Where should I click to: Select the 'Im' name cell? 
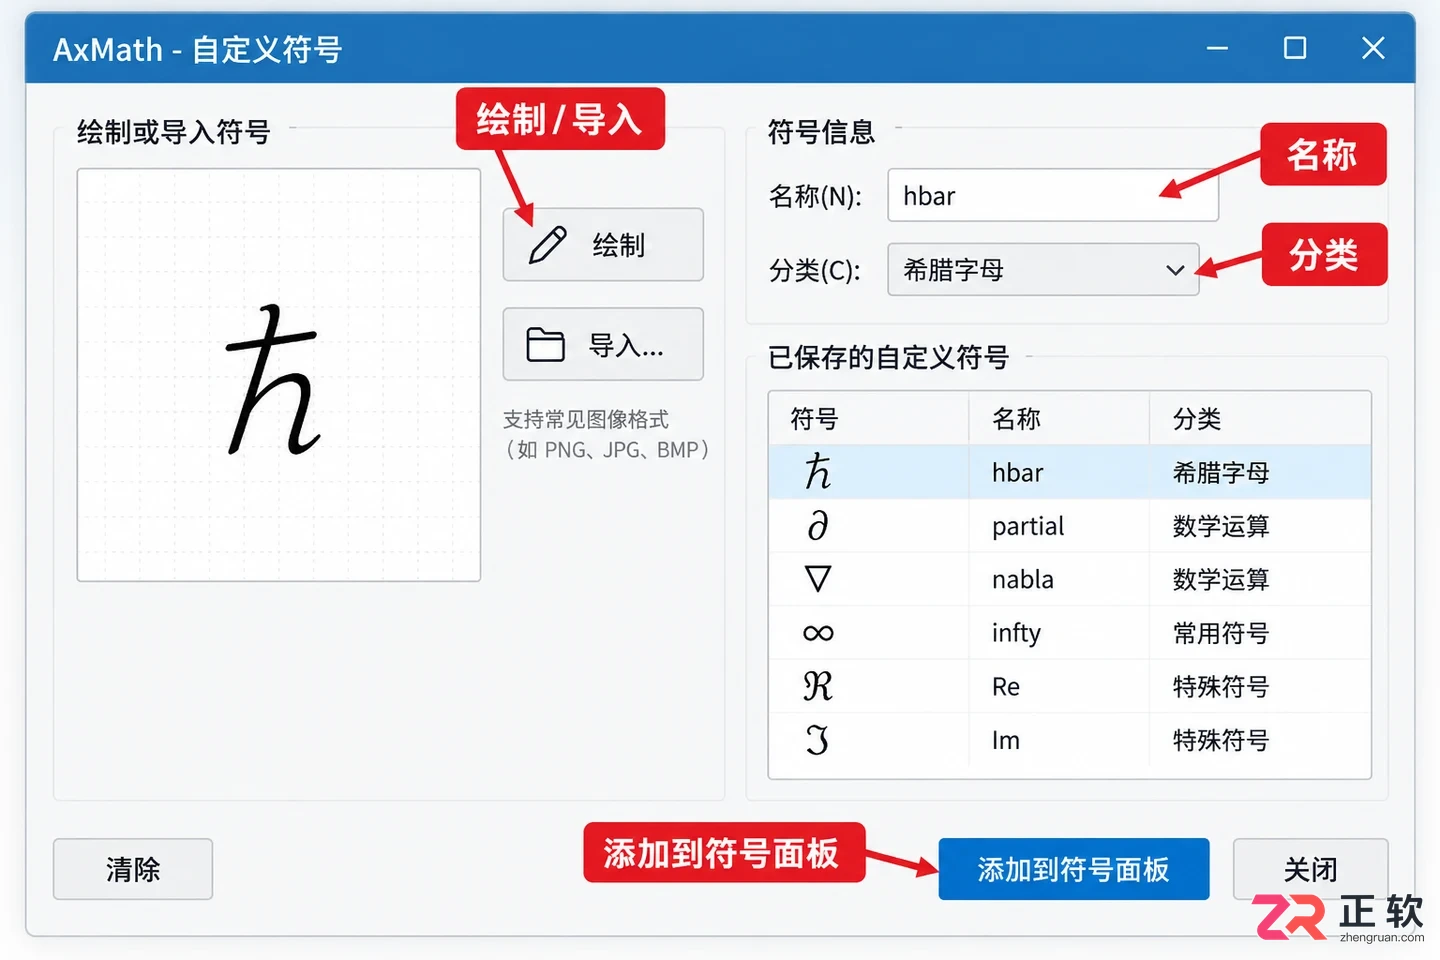click(1059, 740)
